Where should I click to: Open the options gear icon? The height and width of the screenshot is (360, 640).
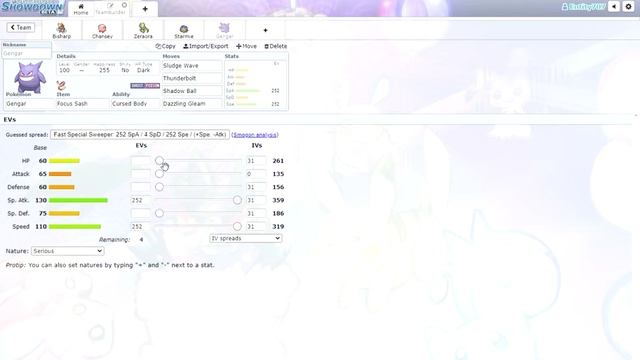[629, 7]
